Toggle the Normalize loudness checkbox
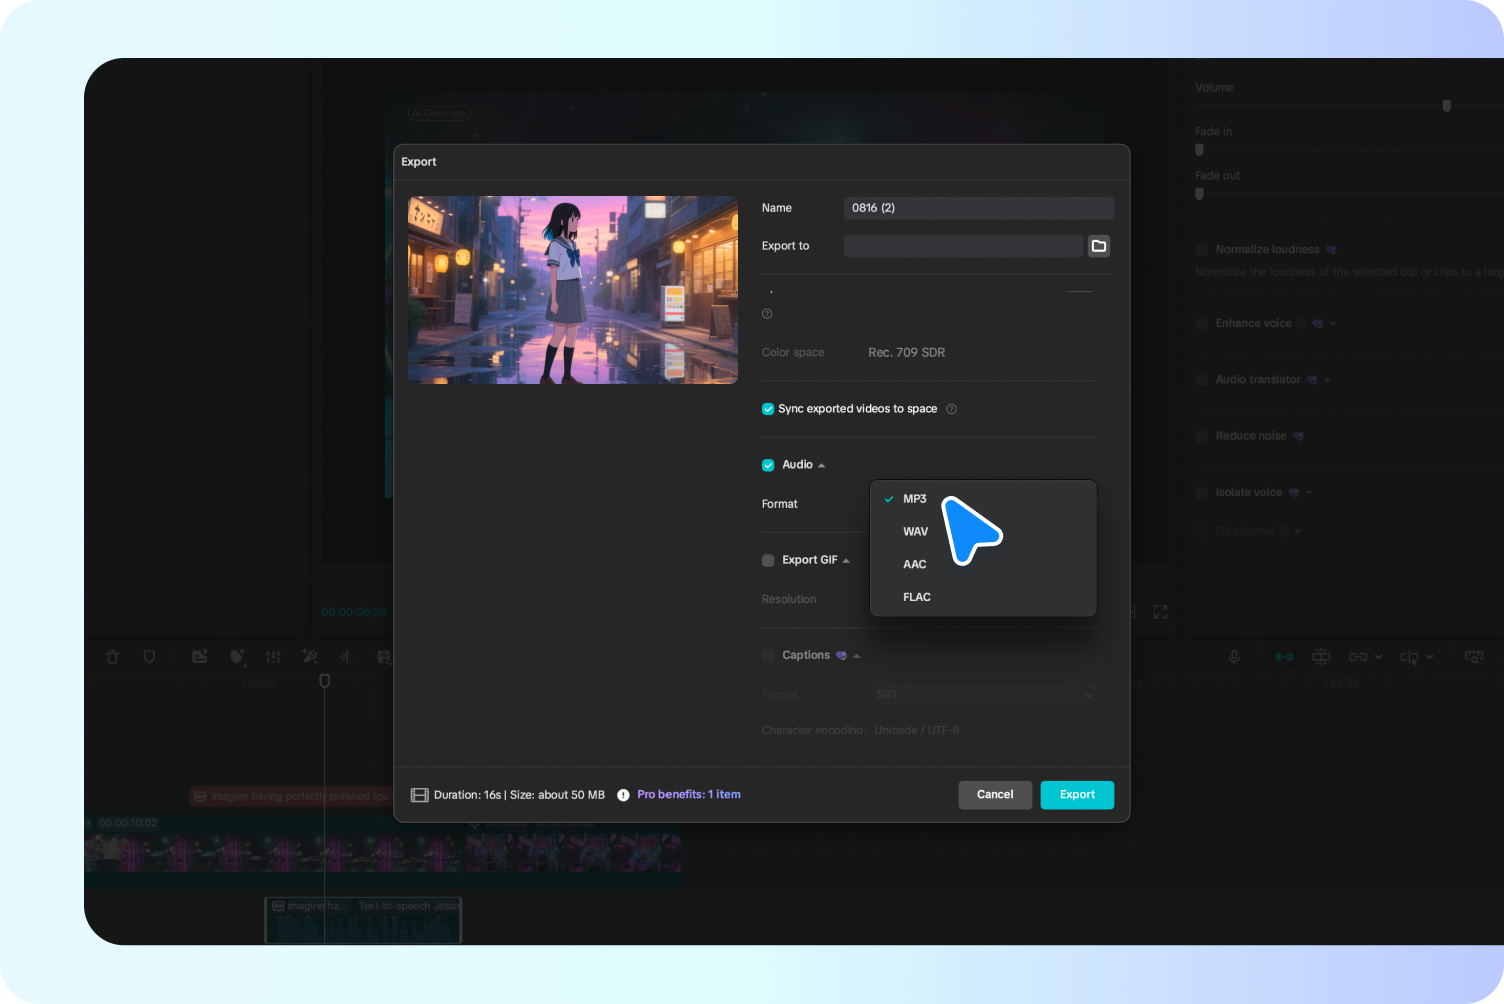 click(x=1202, y=250)
